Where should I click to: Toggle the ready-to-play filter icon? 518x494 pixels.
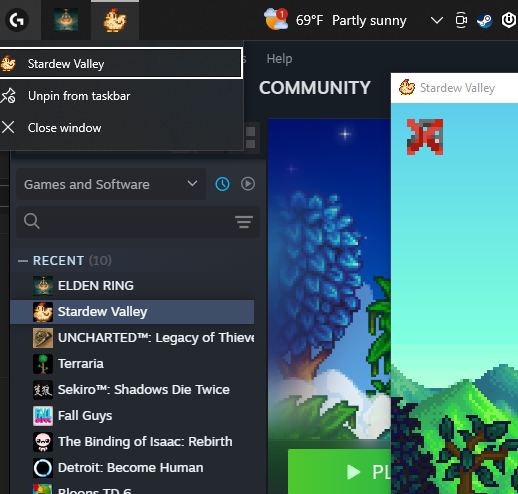[x=248, y=184]
